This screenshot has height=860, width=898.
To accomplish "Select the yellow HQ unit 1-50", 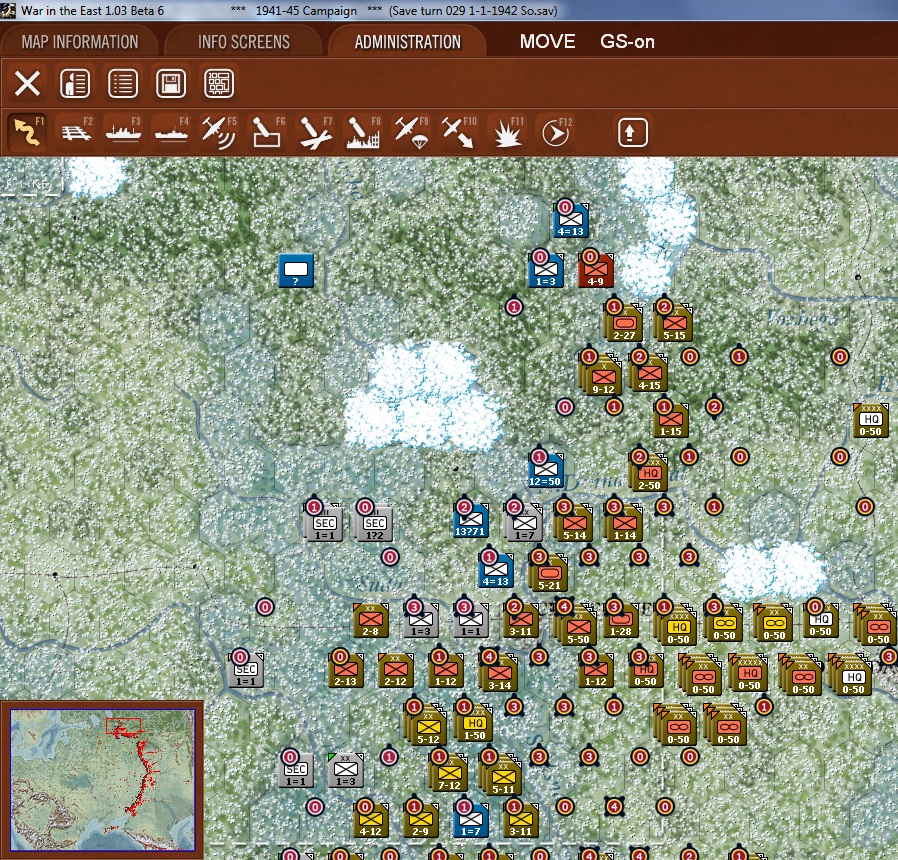I will (473, 723).
